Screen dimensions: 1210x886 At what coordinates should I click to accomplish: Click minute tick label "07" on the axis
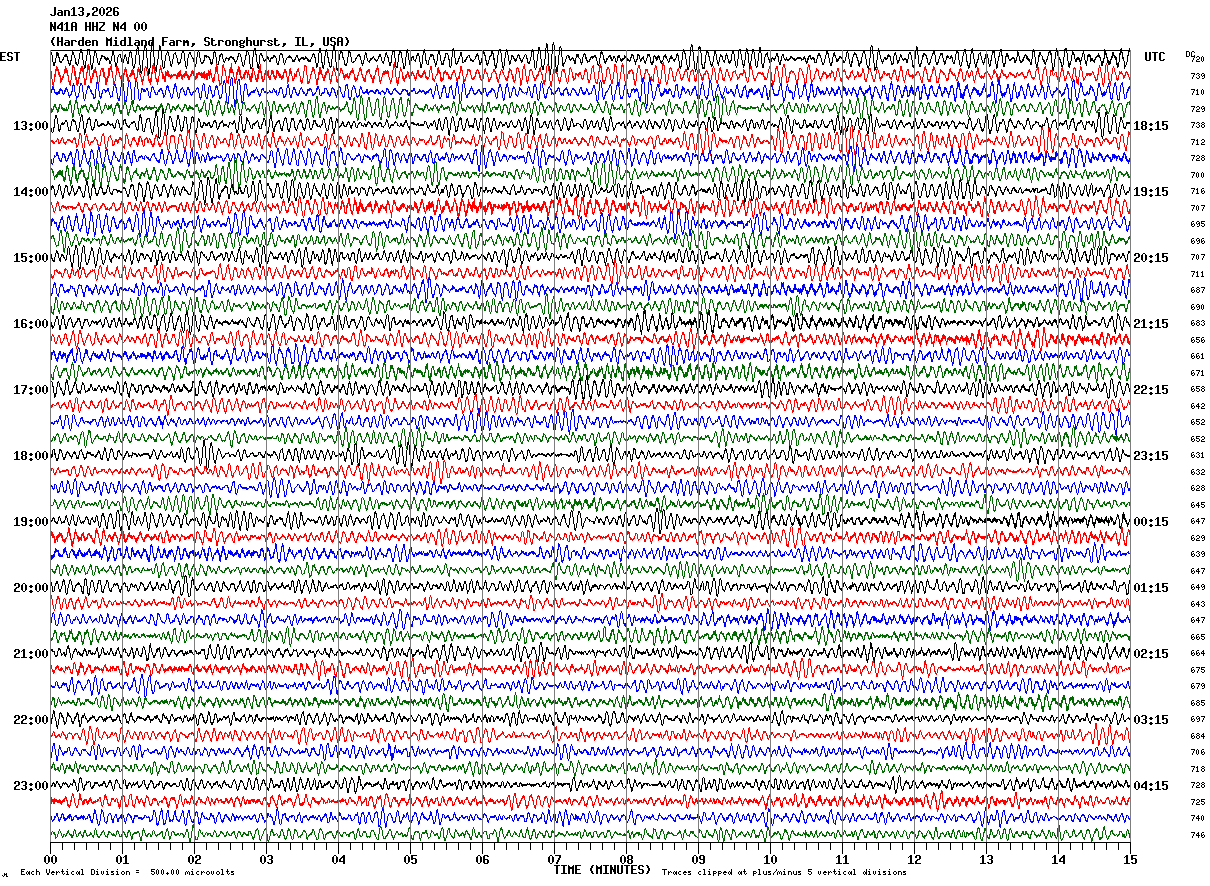click(554, 859)
